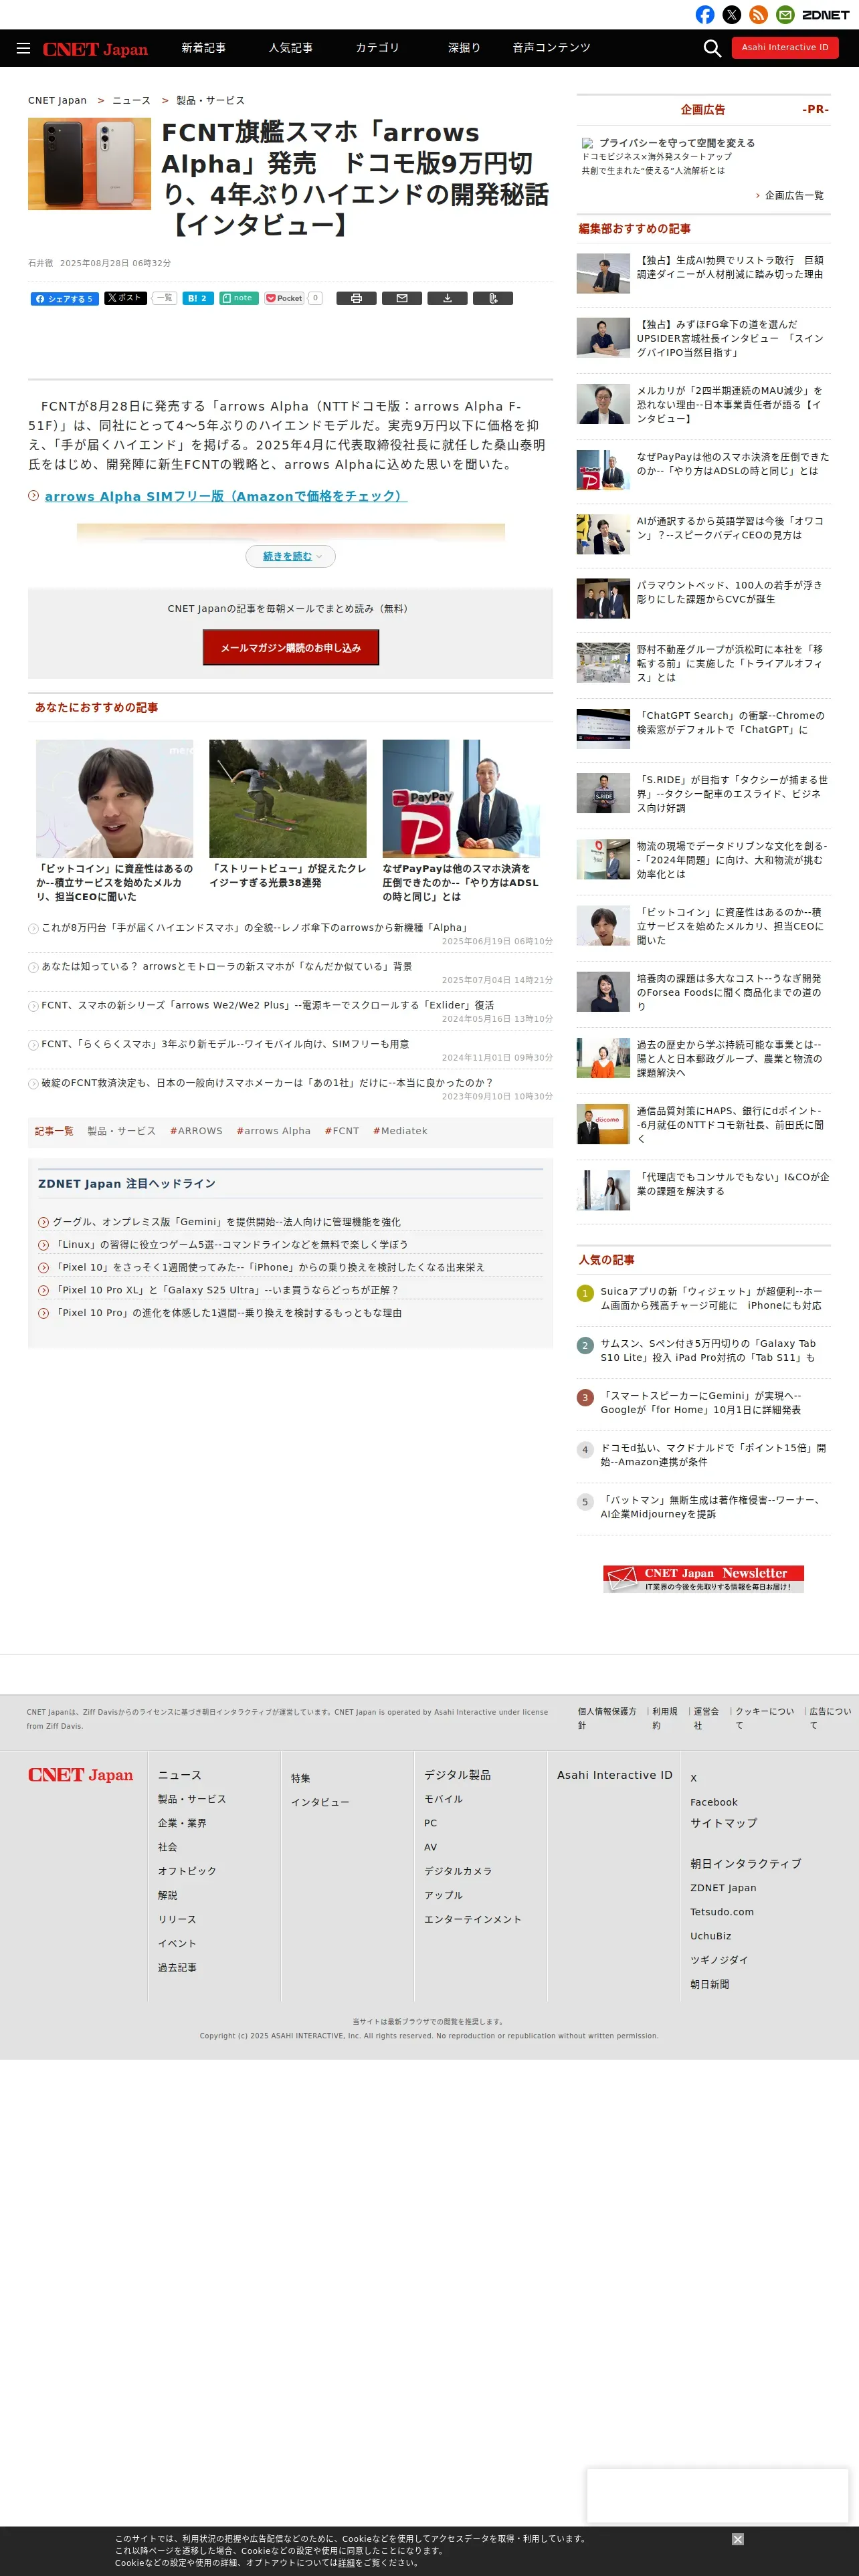The image size is (859, 2576).
Task: Open the X (Twitter) icon at top
Action: [x=732, y=14]
